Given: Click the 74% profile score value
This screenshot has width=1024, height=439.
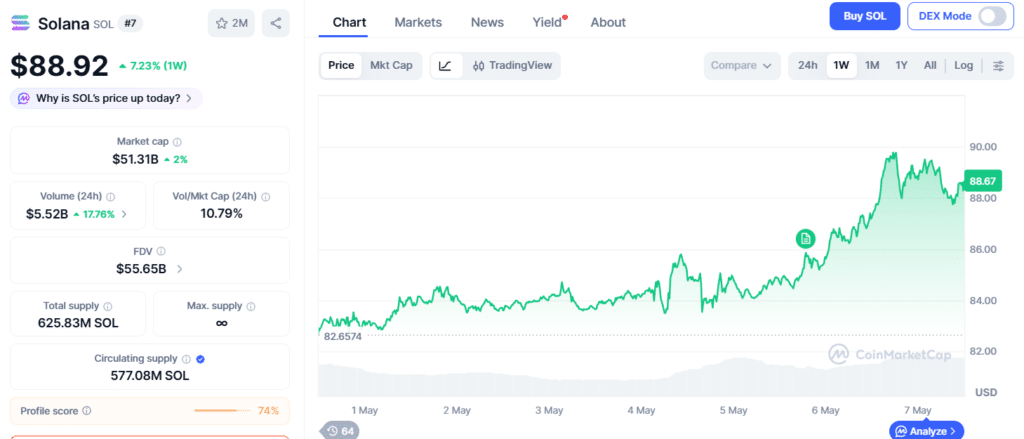Looking at the screenshot, I should click(268, 411).
